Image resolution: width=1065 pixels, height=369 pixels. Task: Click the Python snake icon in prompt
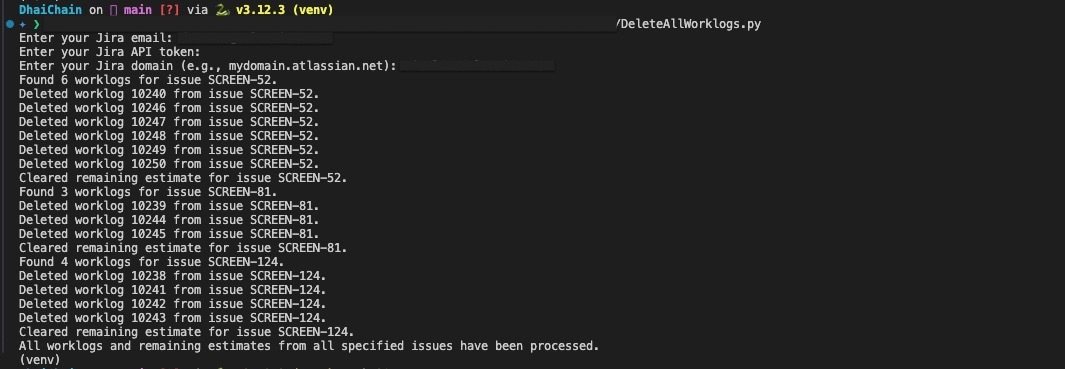[x=221, y=10]
